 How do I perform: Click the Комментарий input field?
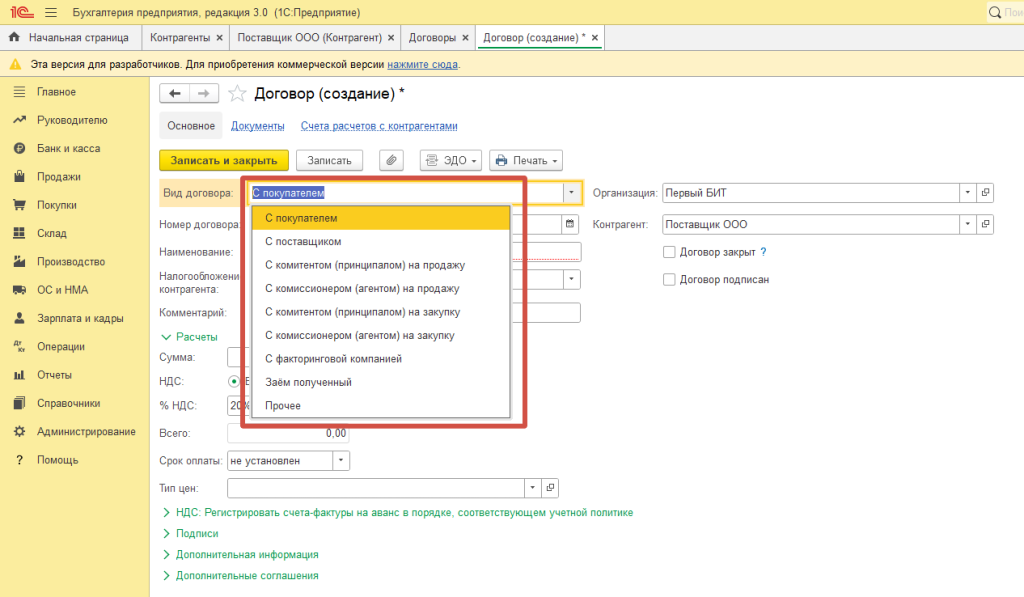tap(546, 313)
